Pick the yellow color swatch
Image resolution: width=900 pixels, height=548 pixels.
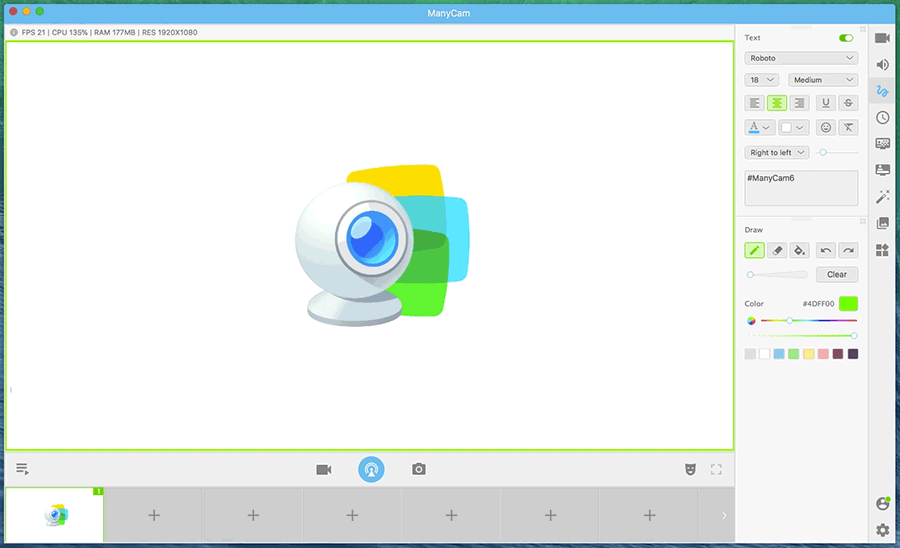tap(809, 354)
